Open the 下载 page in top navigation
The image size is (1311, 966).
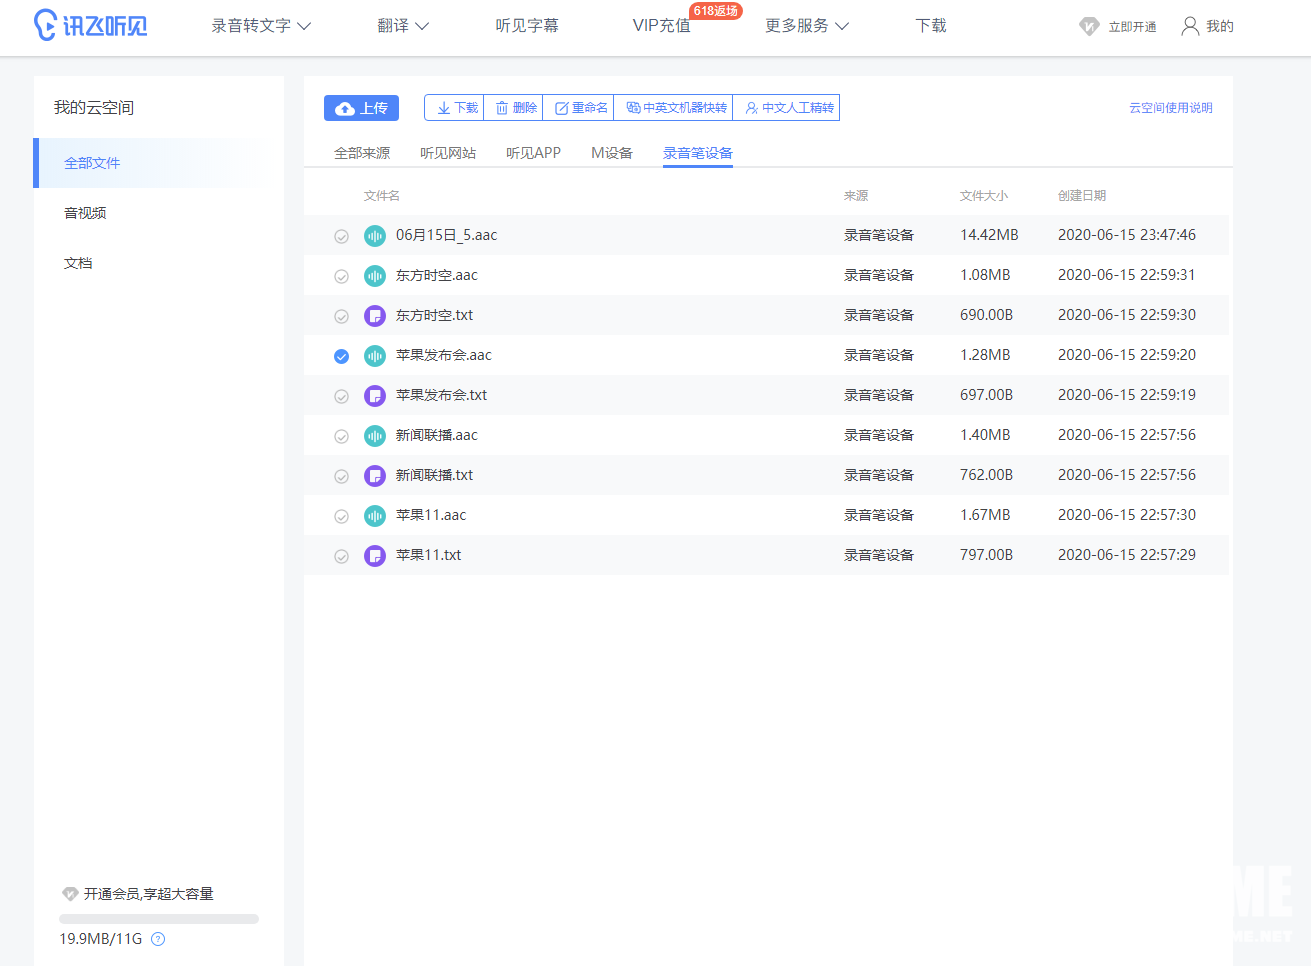point(931,26)
